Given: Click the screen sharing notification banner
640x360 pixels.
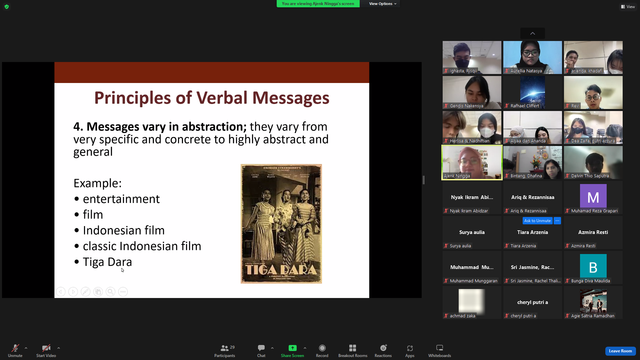Looking at the screenshot, I should (318, 4).
